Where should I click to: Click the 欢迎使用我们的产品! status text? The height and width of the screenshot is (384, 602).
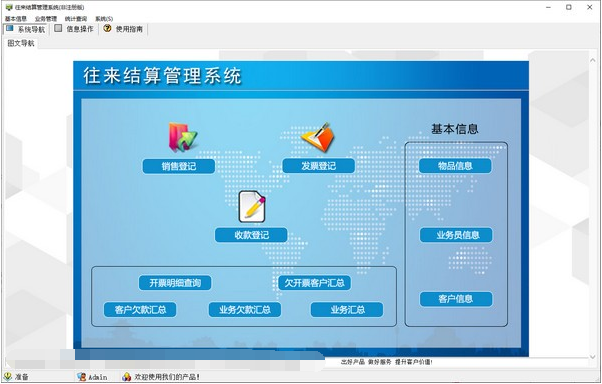tap(167, 377)
